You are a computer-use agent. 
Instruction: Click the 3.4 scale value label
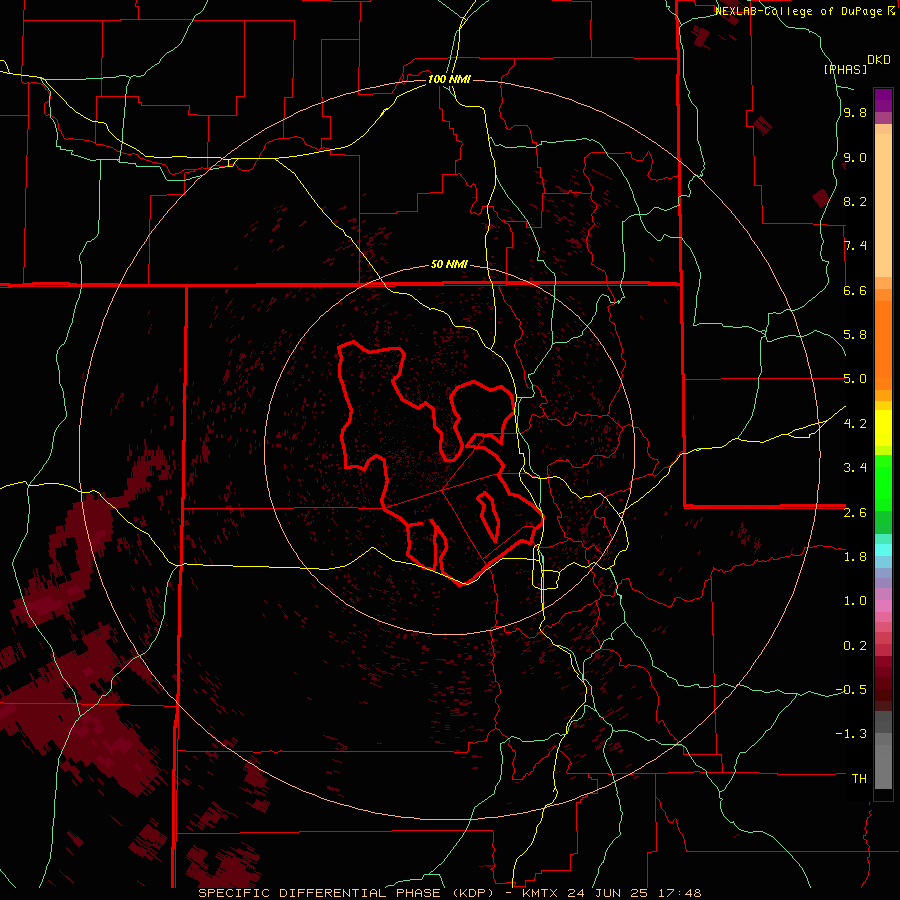(855, 468)
